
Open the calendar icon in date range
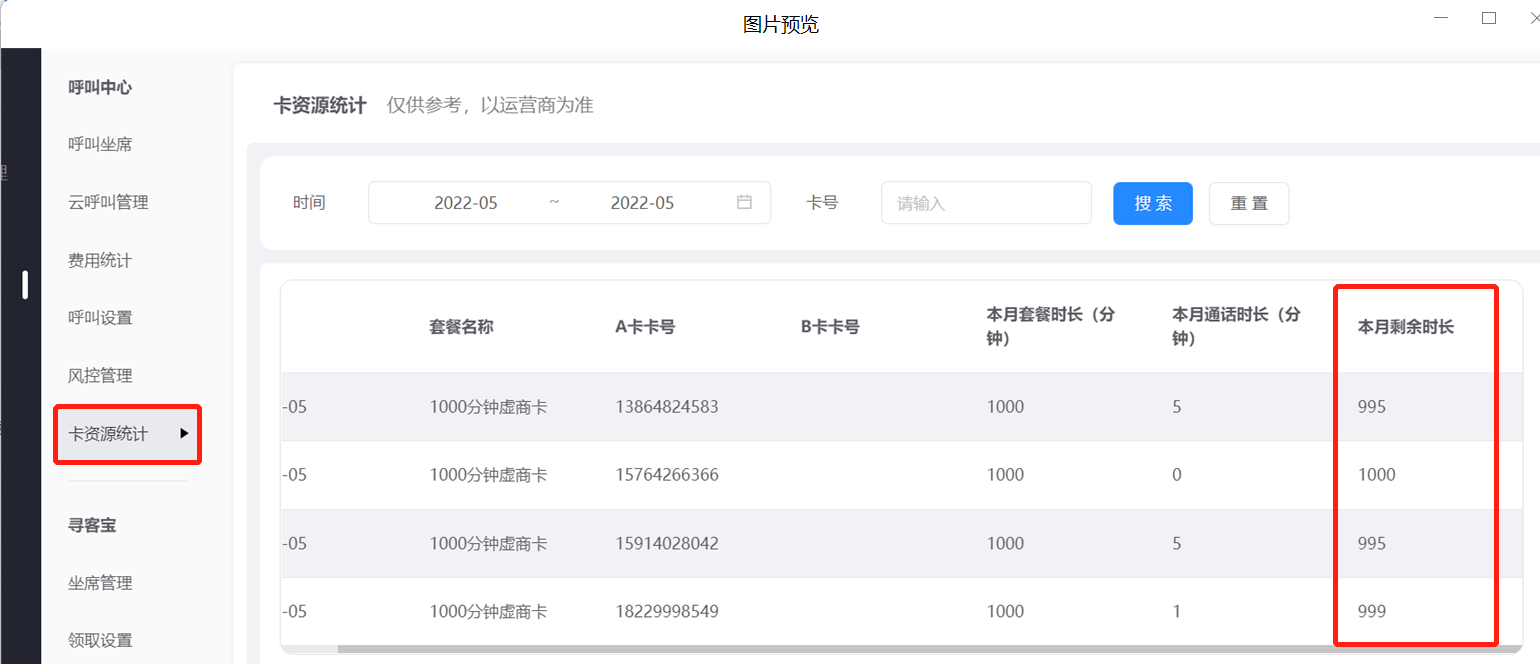(x=744, y=202)
